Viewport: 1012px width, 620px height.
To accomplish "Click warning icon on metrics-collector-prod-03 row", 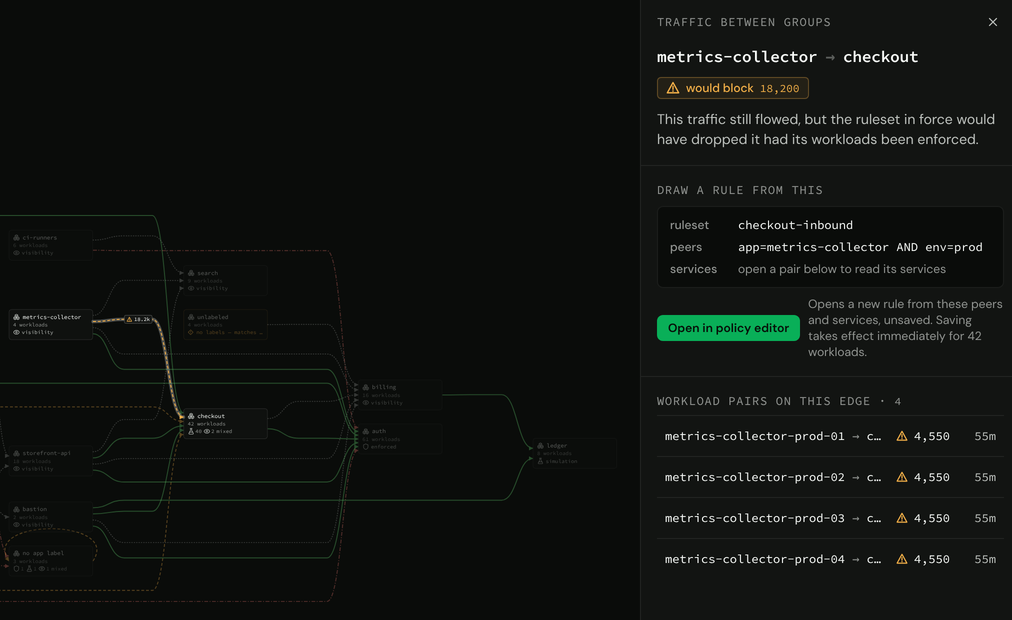I will (x=902, y=518).
